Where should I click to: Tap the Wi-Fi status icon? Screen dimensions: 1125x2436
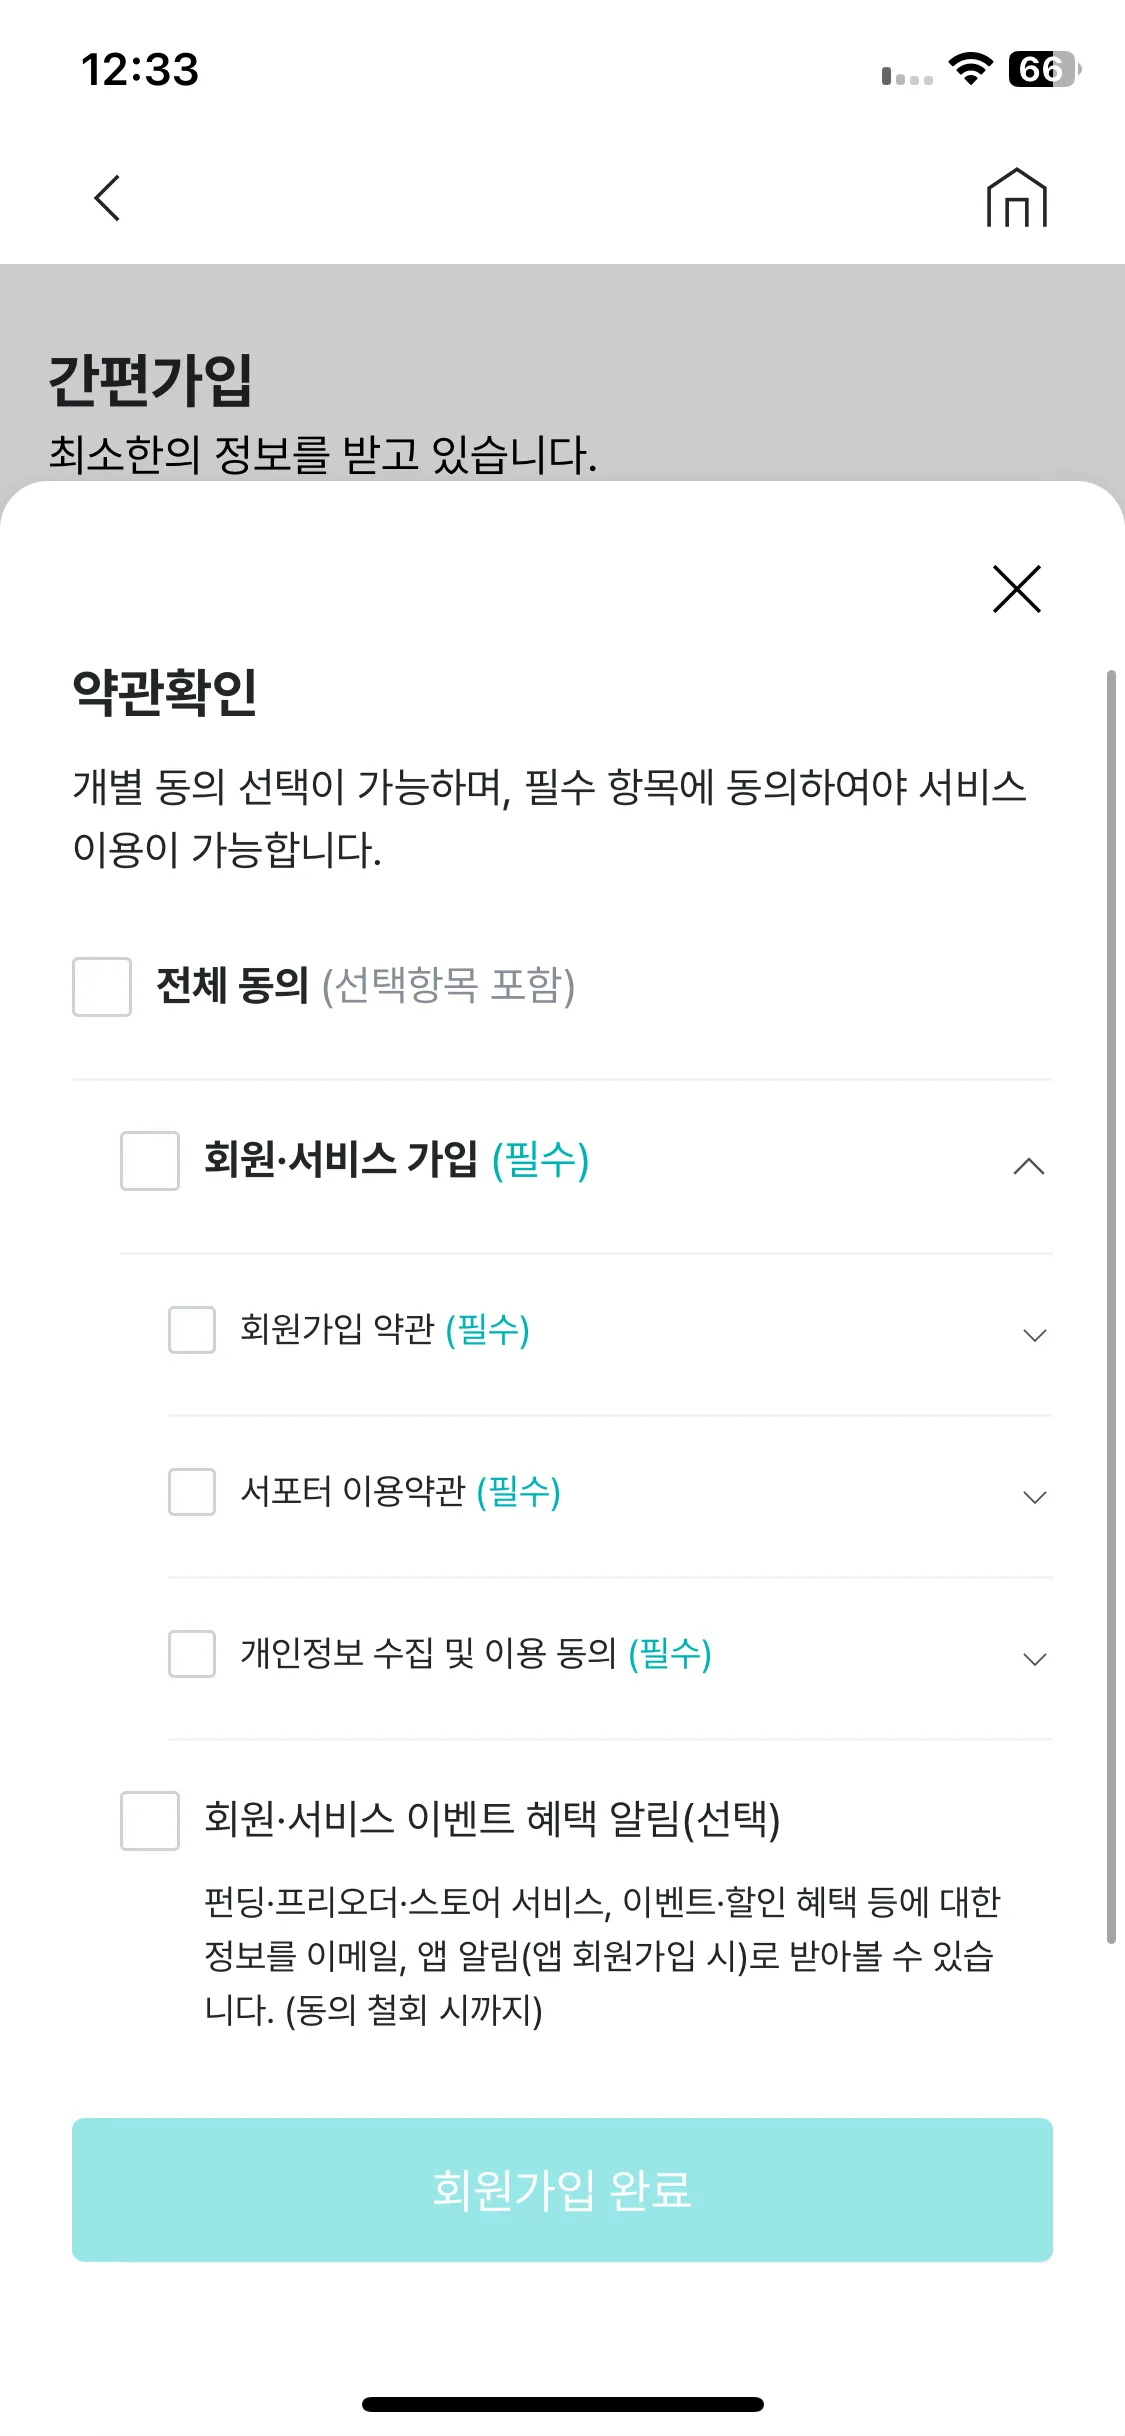(x=970, y=69)
